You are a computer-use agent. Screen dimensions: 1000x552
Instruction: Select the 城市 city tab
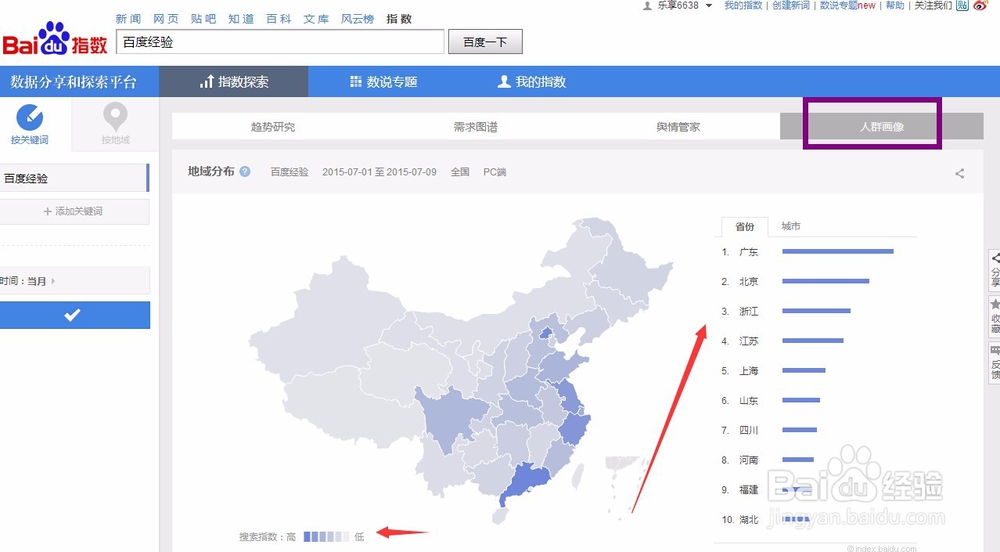(x=791, y=226)
